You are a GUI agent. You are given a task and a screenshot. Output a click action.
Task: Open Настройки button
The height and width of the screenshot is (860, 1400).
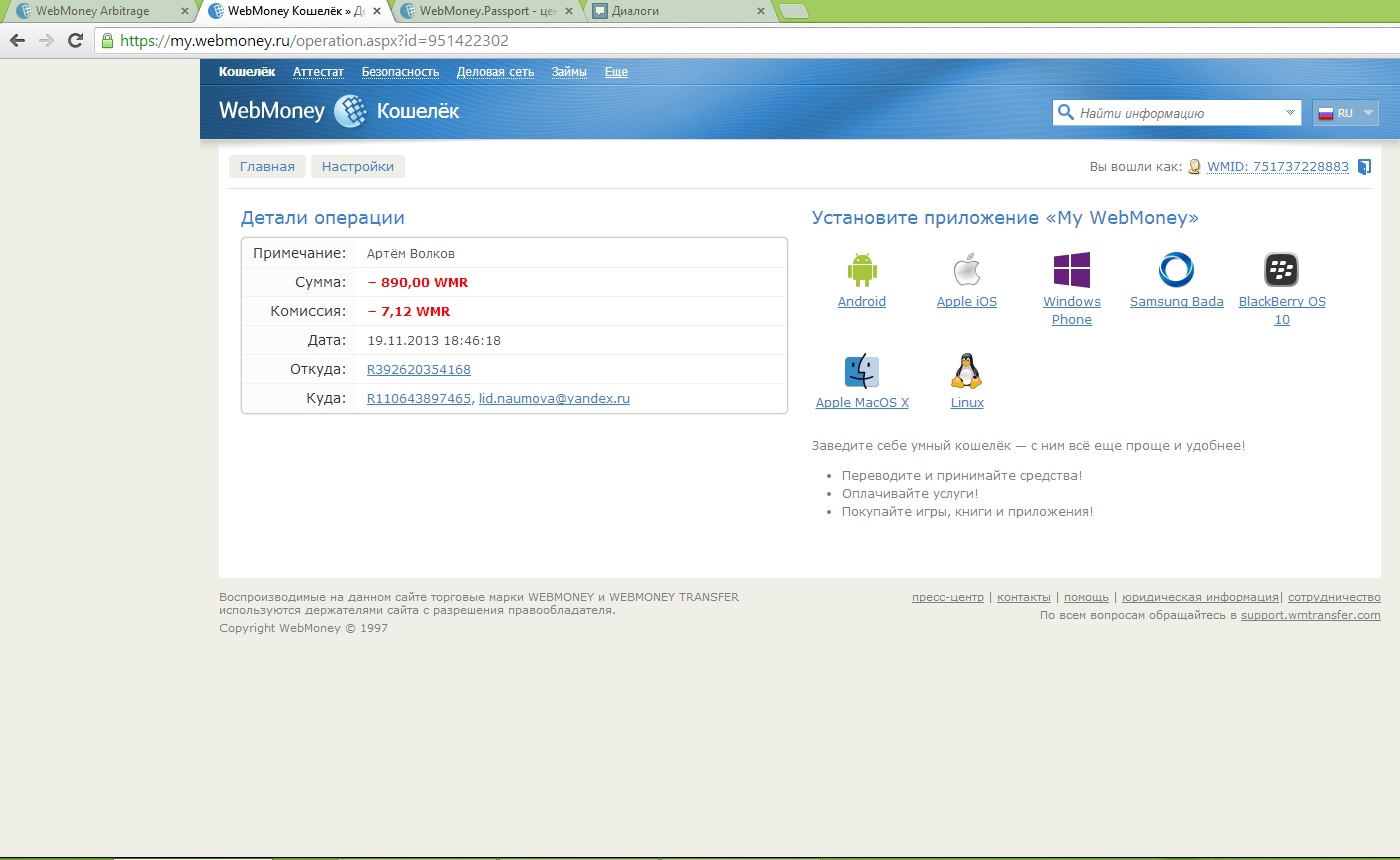point(358,167)
